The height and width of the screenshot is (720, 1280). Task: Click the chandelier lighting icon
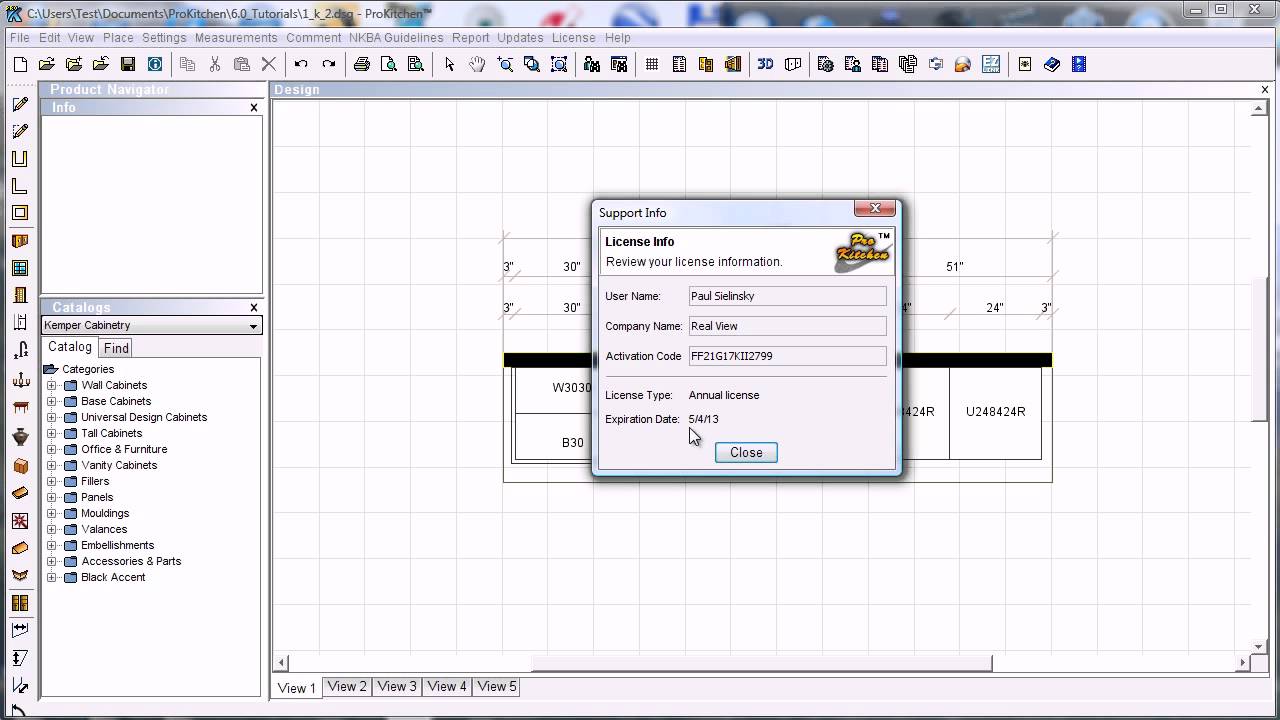[x=20, y=379]
